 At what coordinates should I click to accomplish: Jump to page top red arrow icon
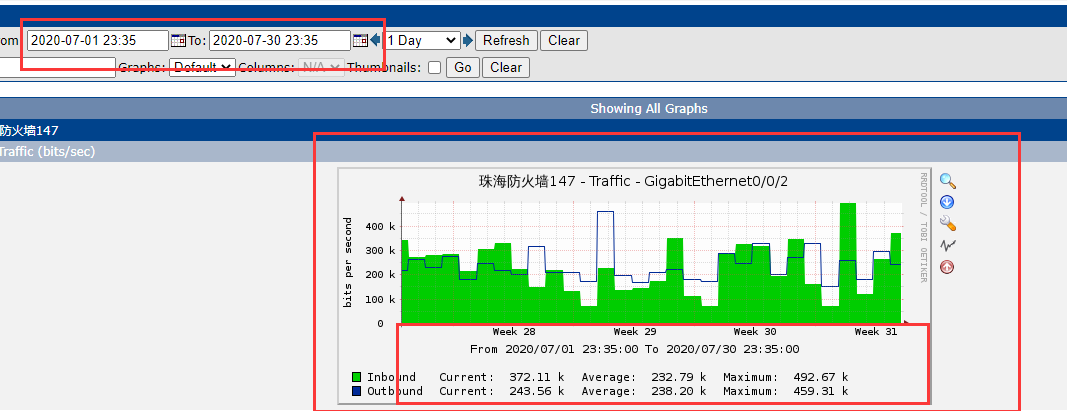947,267
